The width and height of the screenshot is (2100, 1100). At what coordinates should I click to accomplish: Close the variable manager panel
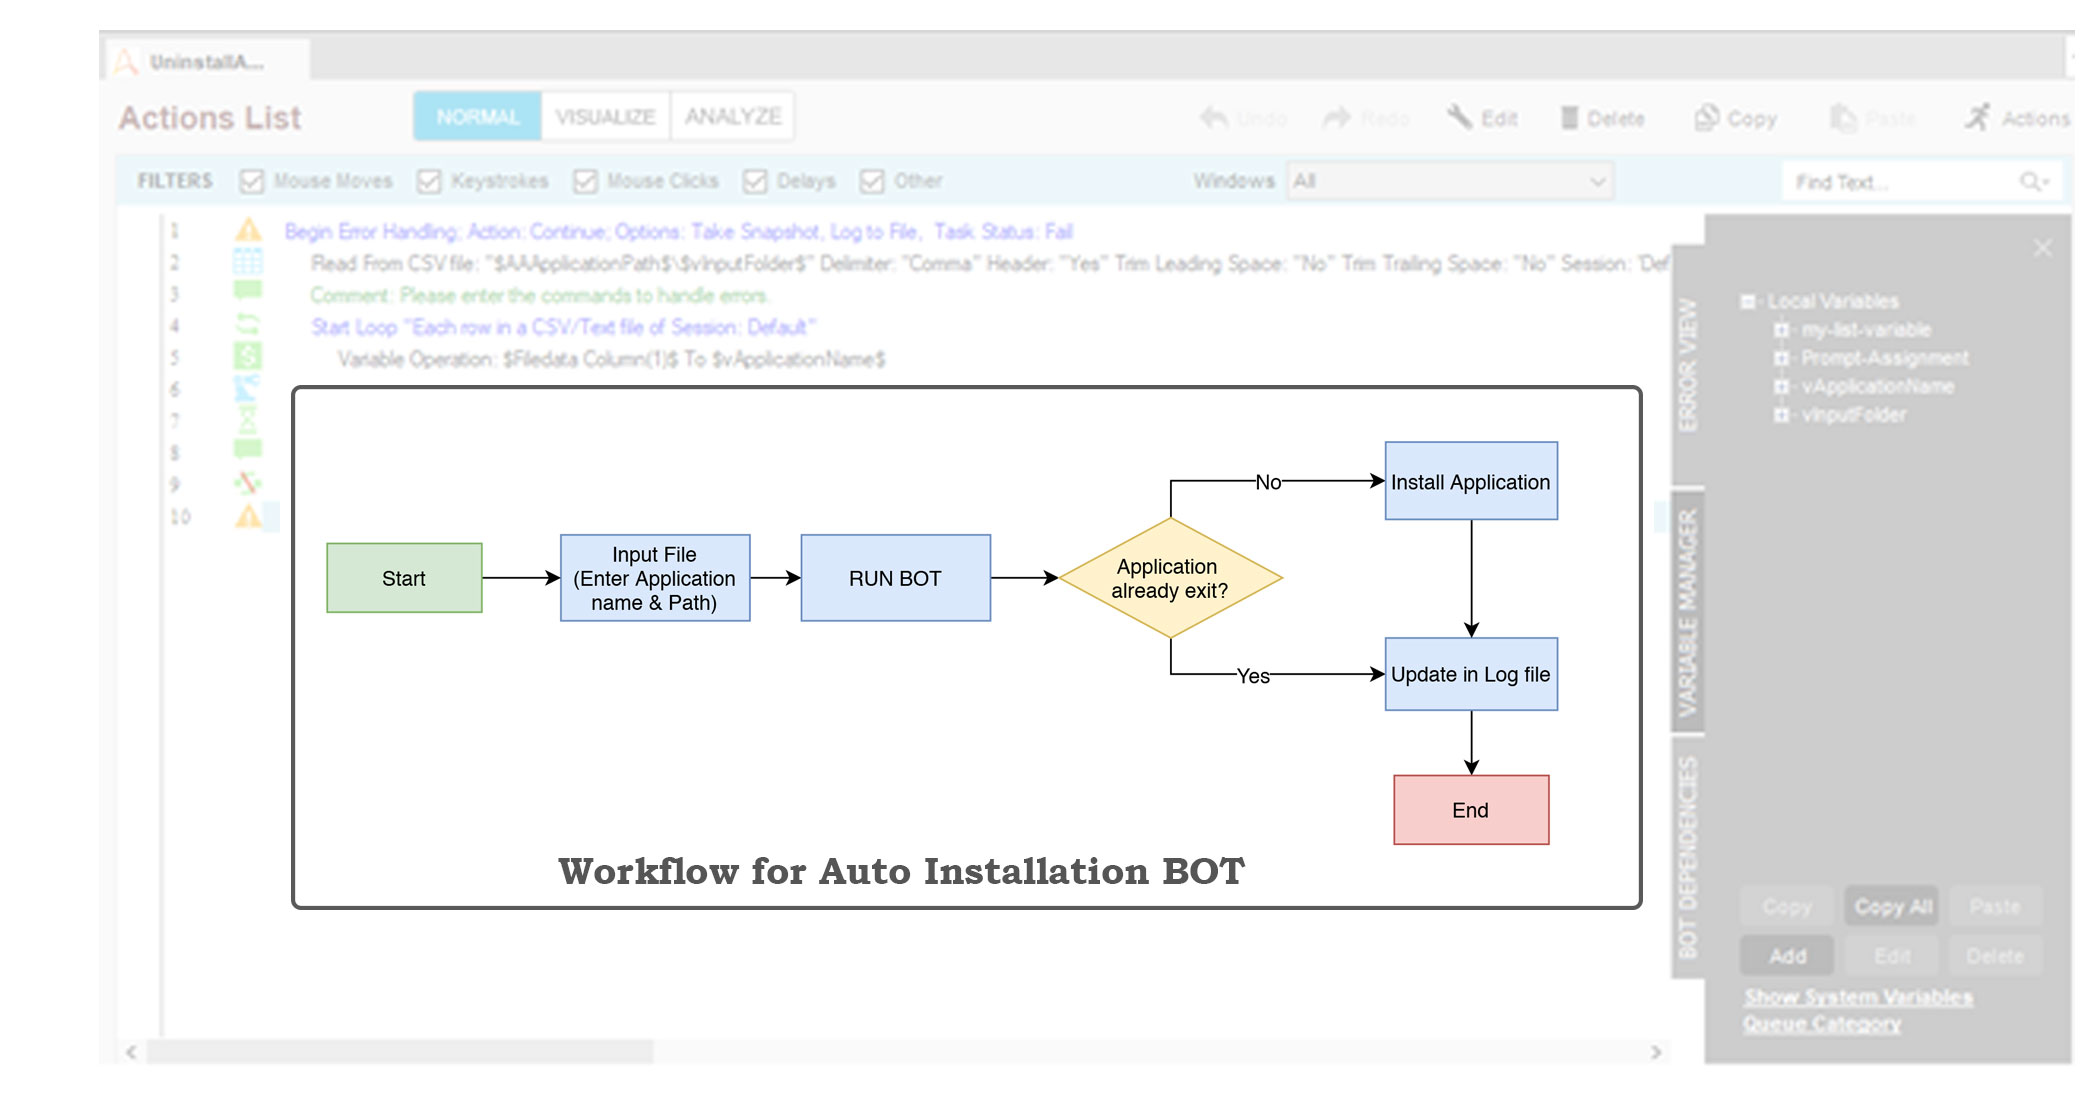coord(2042,248)
